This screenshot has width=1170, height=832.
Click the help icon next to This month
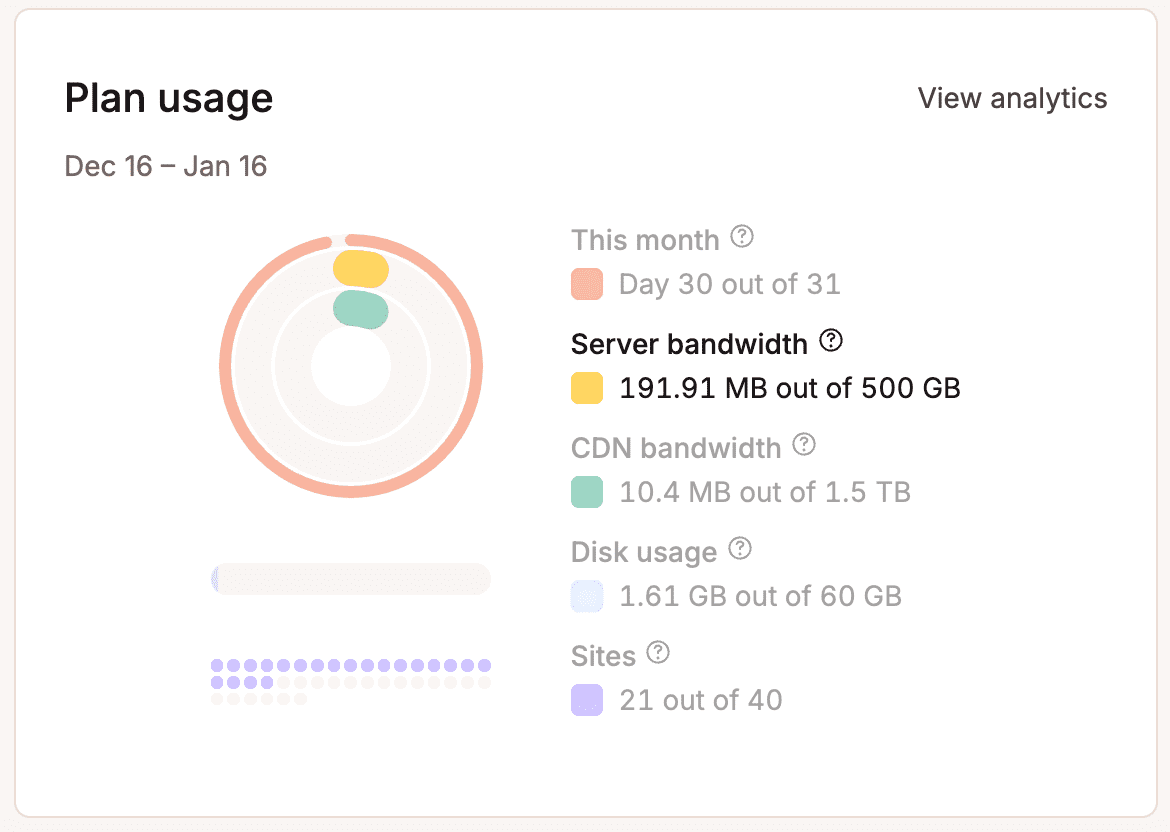coord(741,238)
